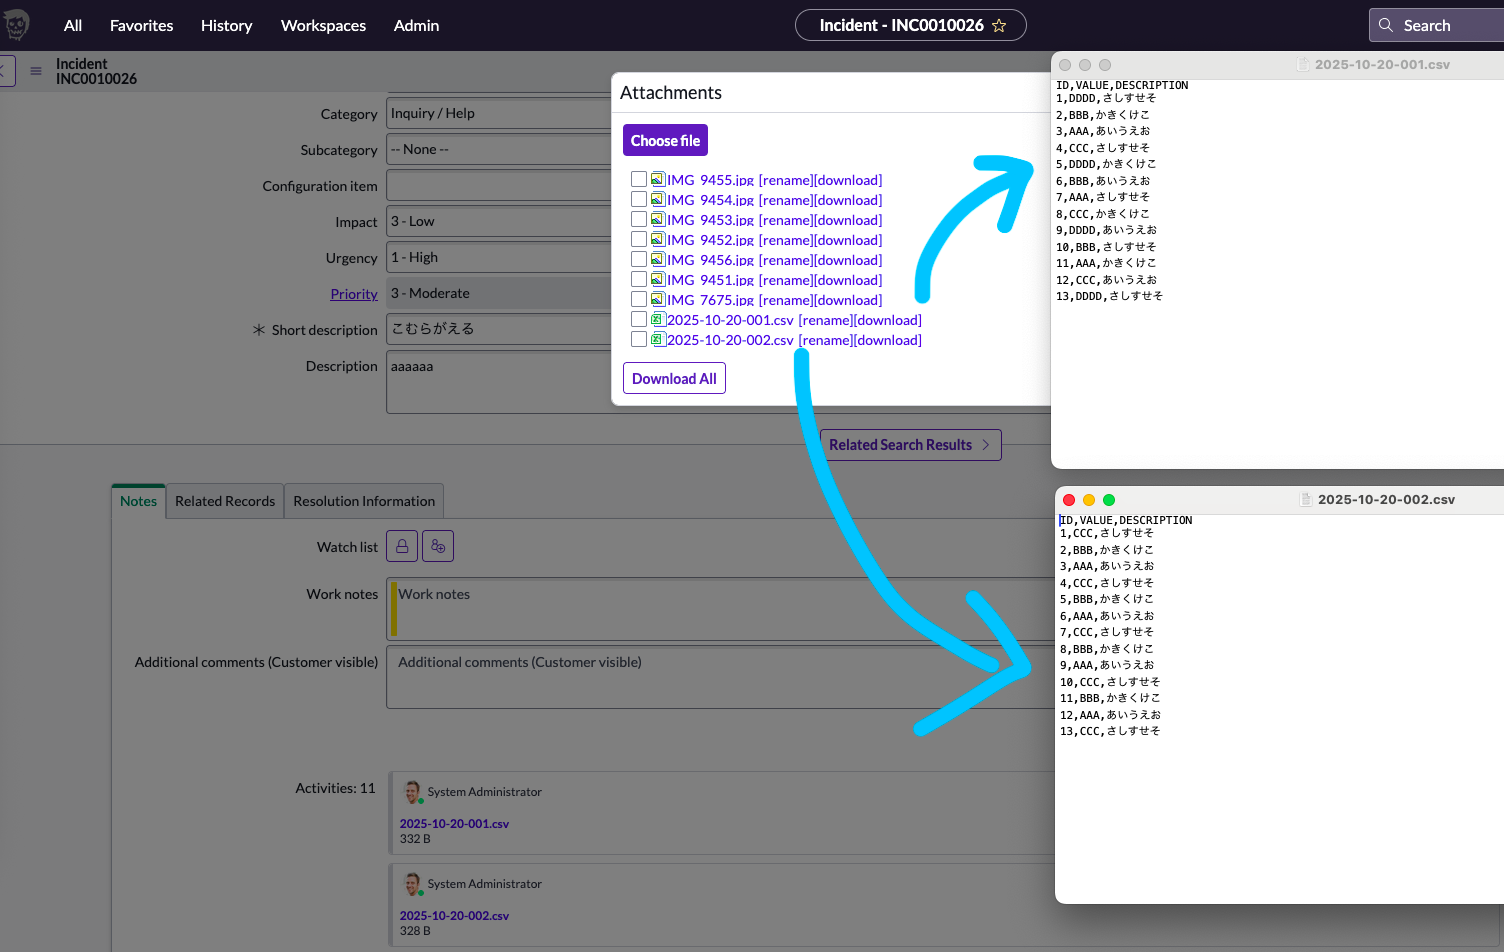Download the 2025-10-20-001.csv attachment
This screenshot has height=952, width=1504.
pyautogui.click(x=888, y=320)
